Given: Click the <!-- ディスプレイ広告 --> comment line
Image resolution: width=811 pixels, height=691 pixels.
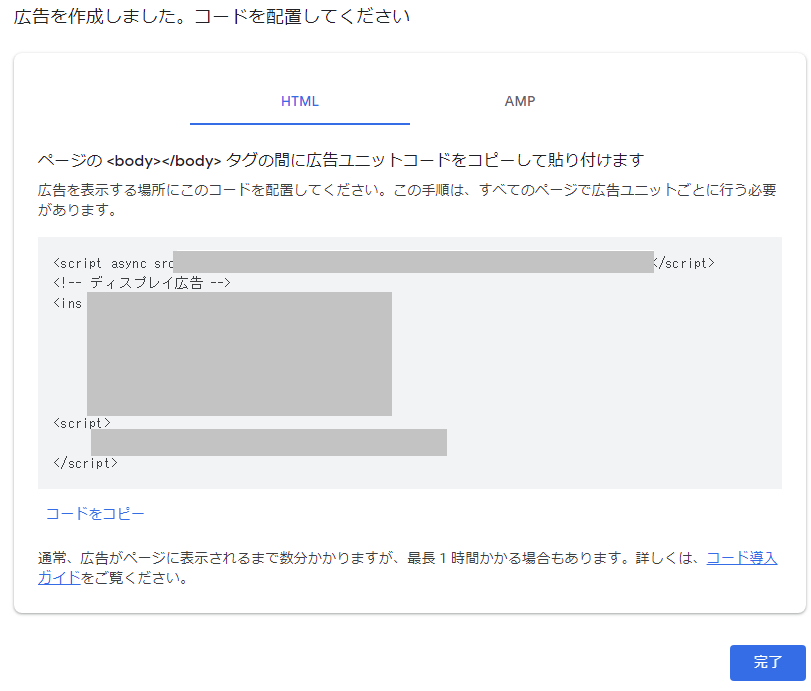Looking at the screenshot, I should [x=142, y=283].
